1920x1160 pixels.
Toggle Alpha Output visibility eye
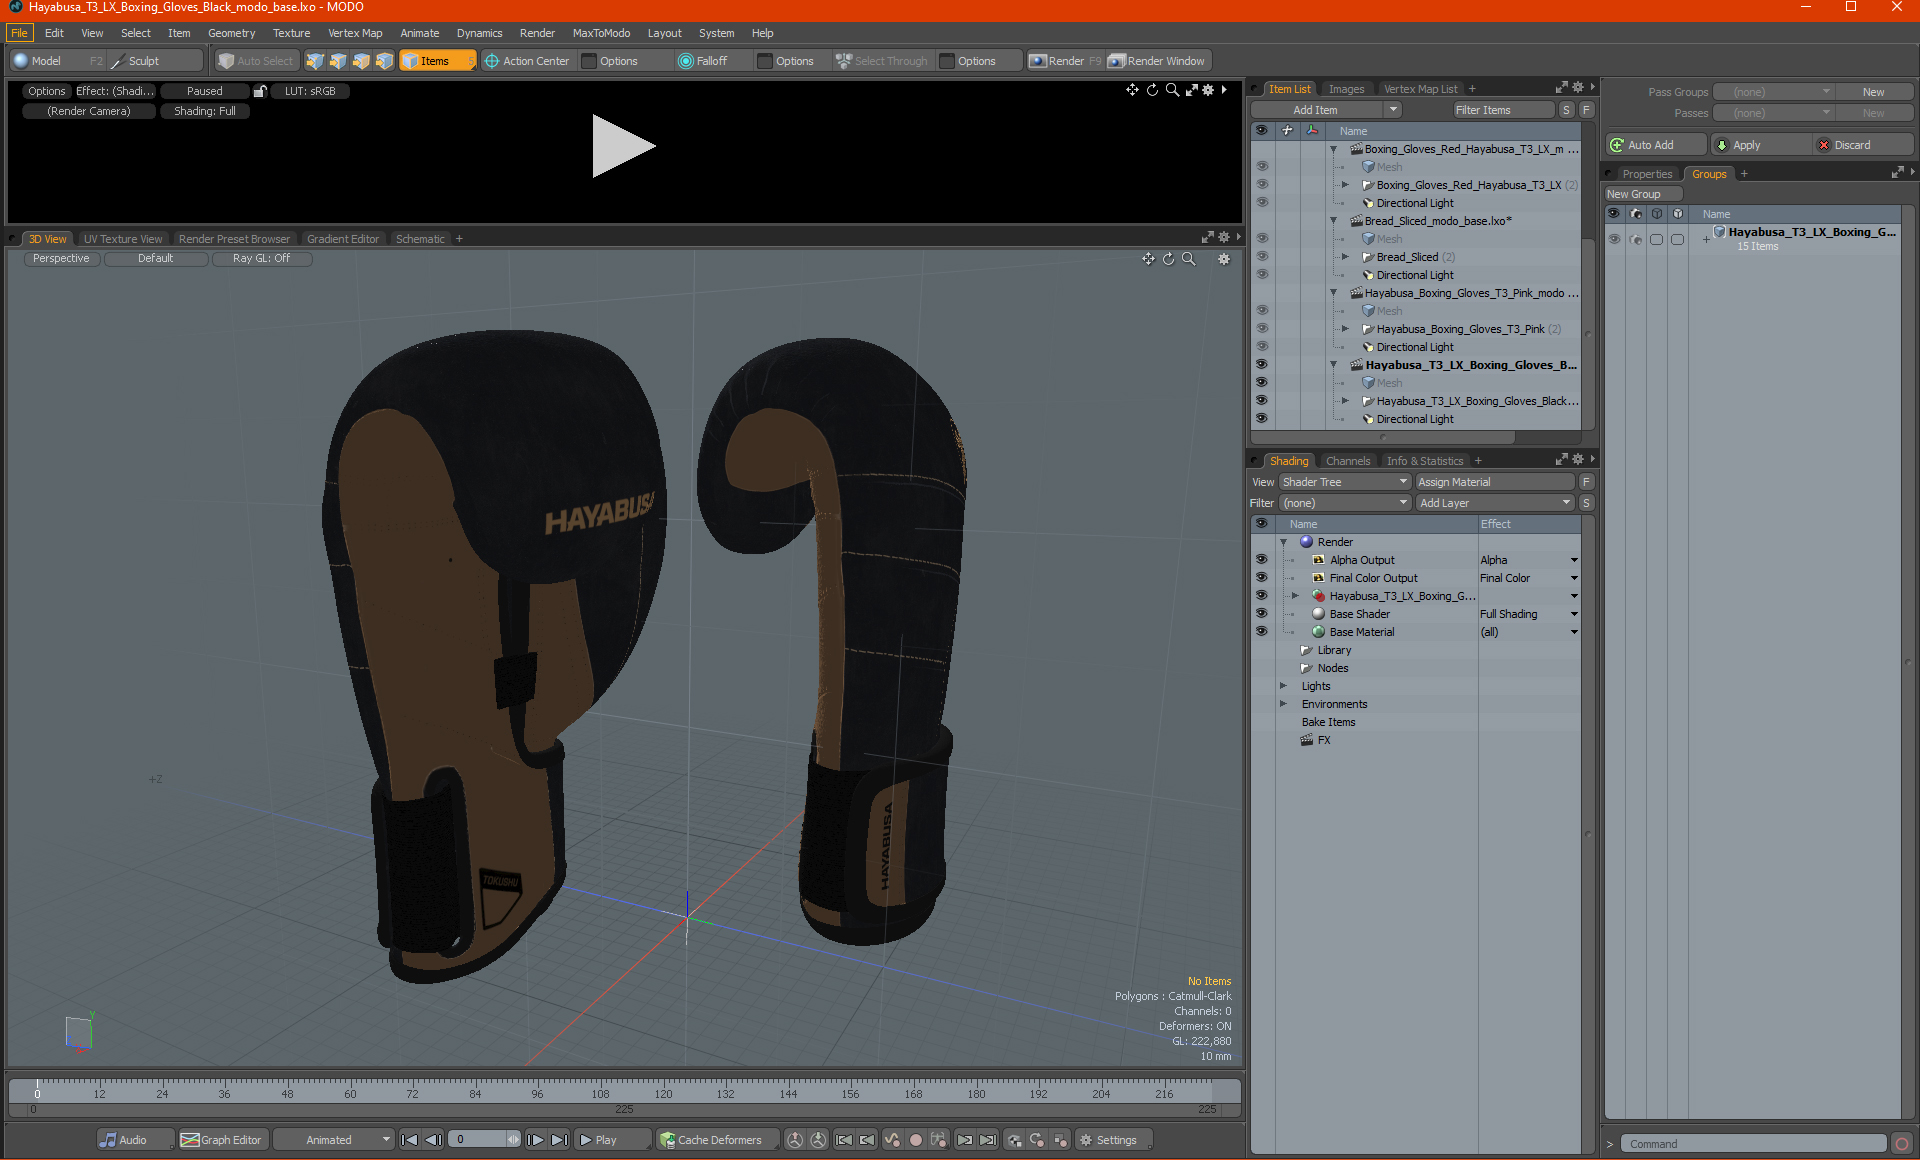(x=1261, y=560)
